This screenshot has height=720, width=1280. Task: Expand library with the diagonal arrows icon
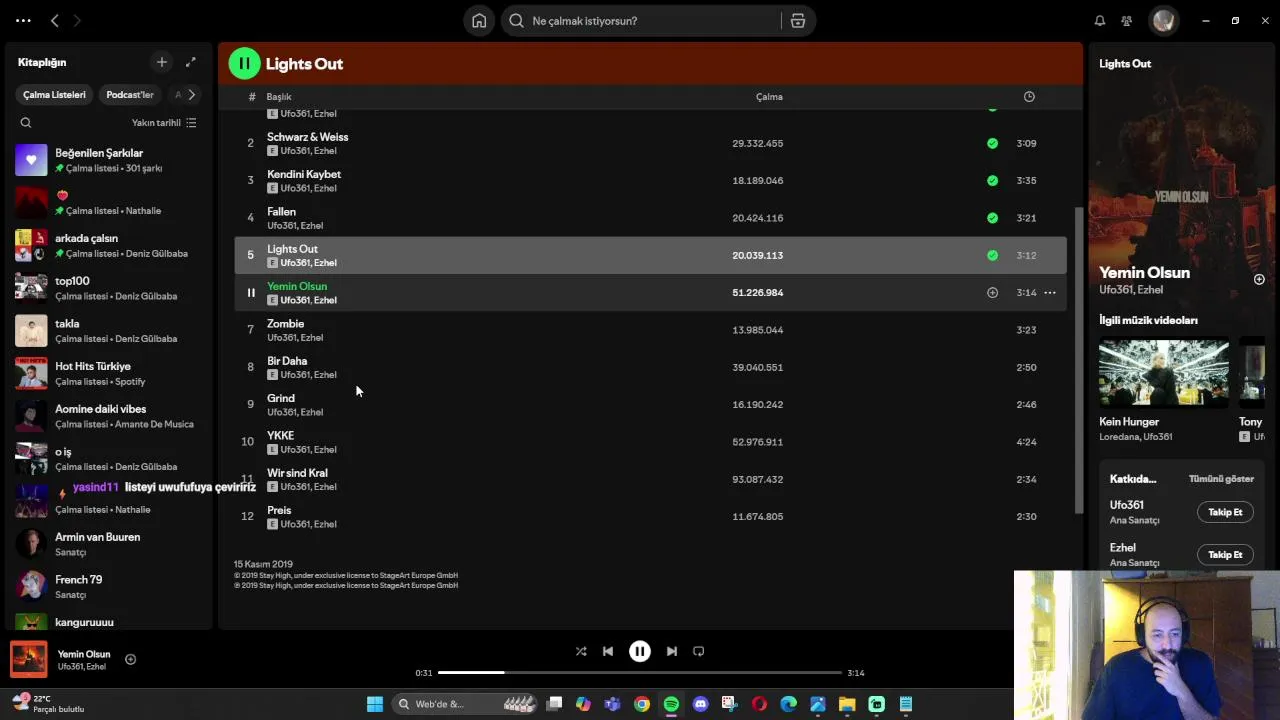tap(191, 62)
